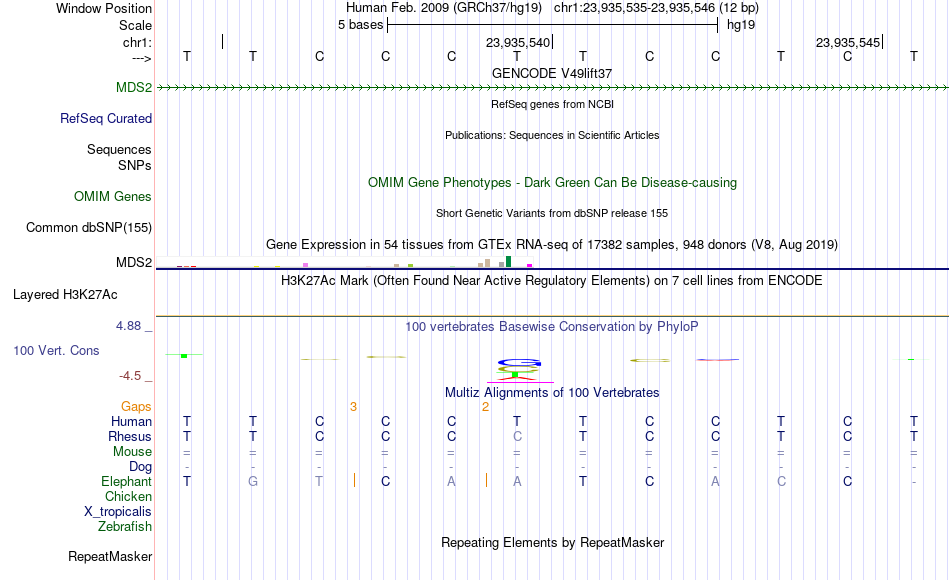
Task: Click the tall PhyloP conservation logo at center
Action: [x=519, y=370]
